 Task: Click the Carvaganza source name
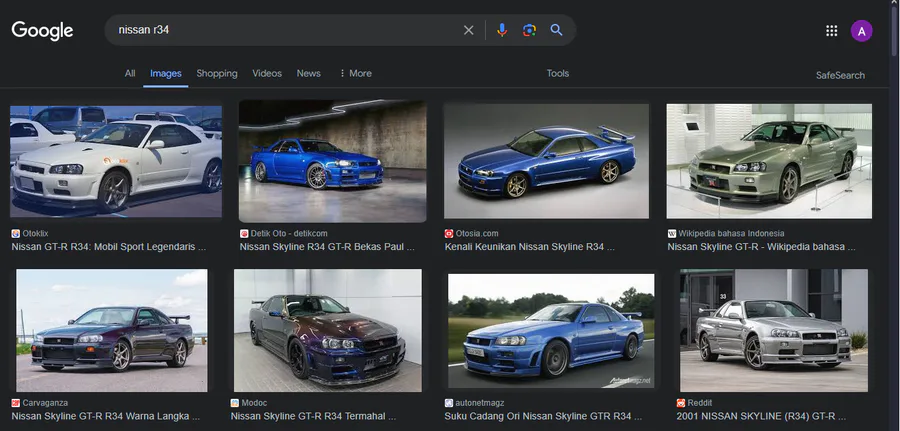(x=45, y=403)
